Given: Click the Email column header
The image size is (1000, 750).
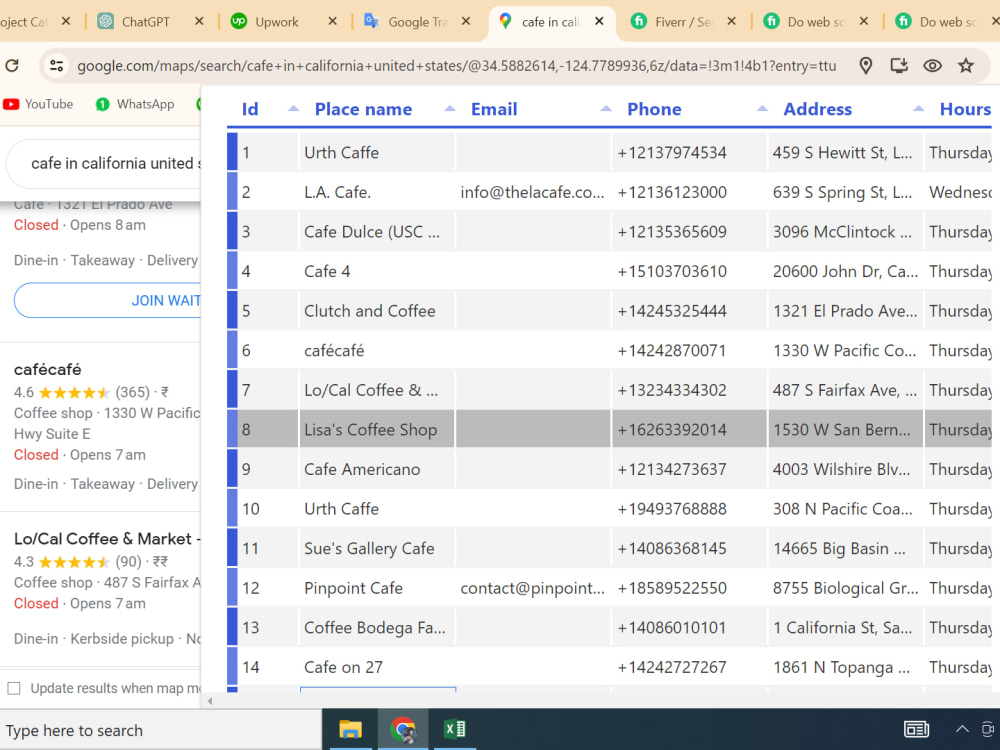Looking at the screenshot, I should pyautogui.click(x=494, y=109).
